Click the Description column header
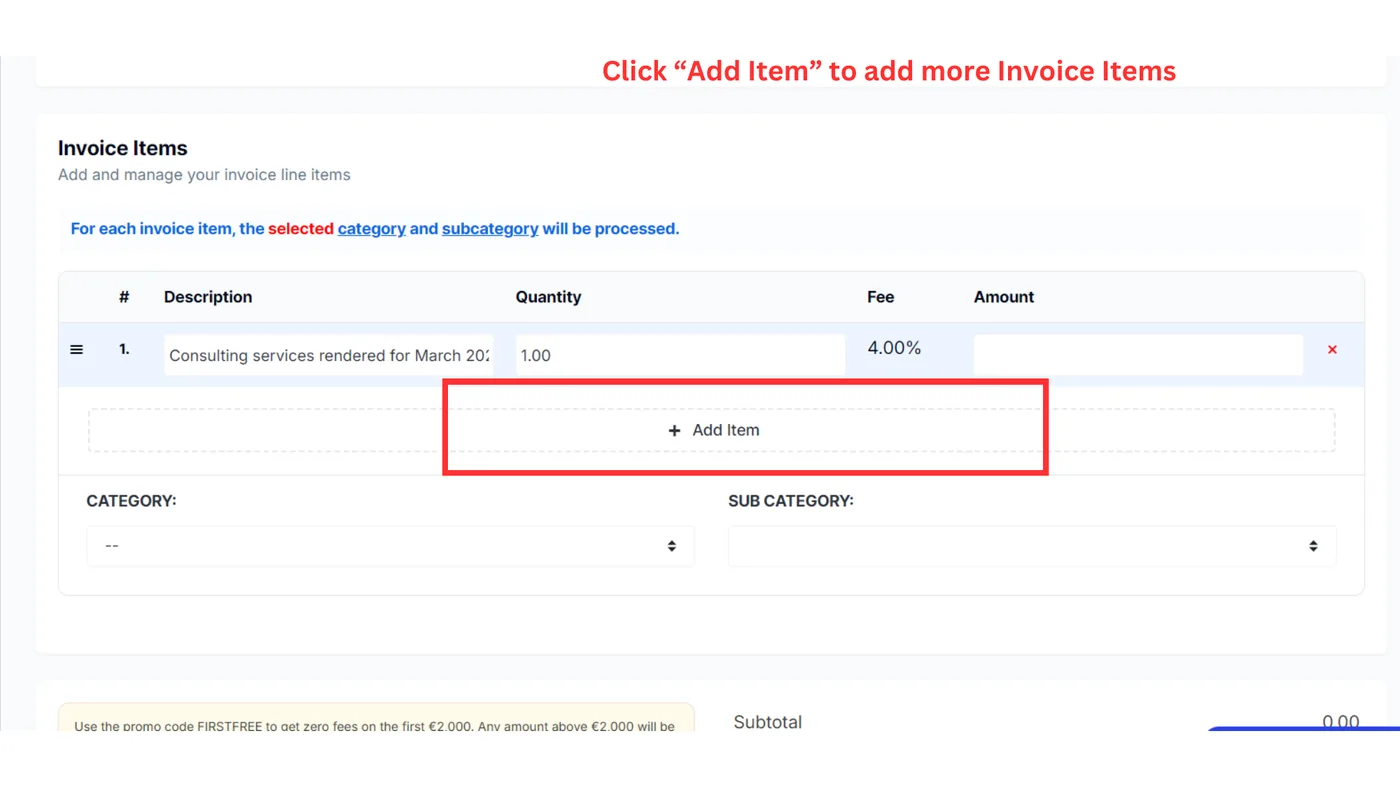Viewport: 1400px width, 787px height. pyautogui.click(x=208, y=297)
